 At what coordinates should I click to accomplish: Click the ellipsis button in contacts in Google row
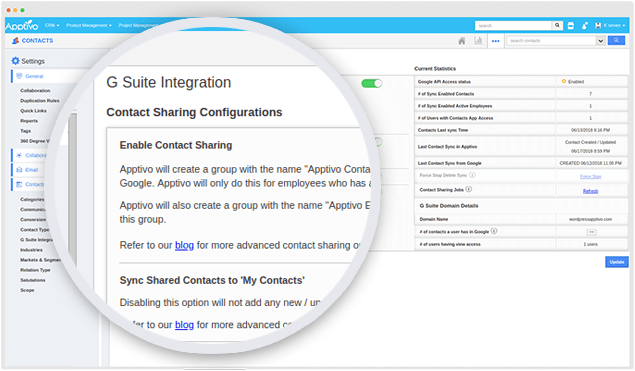[591, 232]
